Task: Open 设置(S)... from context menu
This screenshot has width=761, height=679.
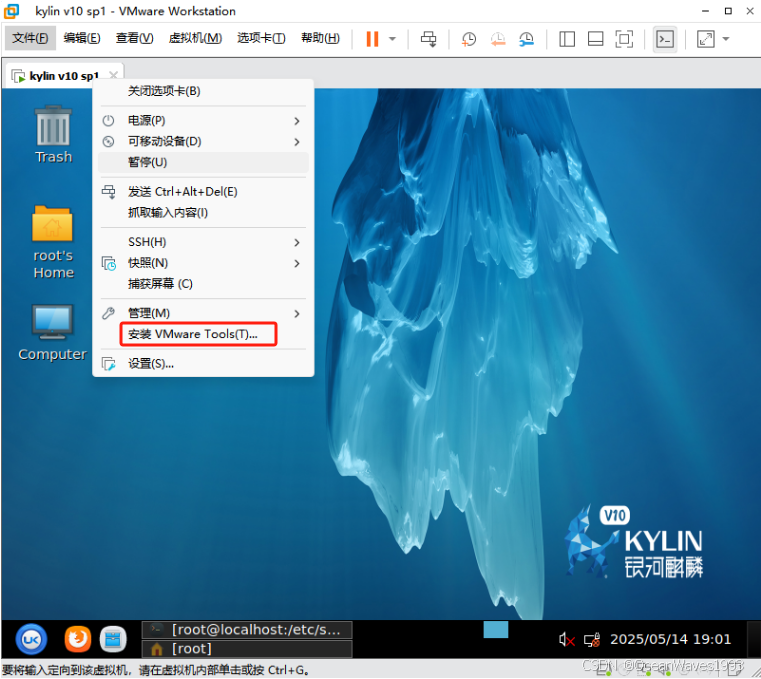Action: (x=203, y=364)
